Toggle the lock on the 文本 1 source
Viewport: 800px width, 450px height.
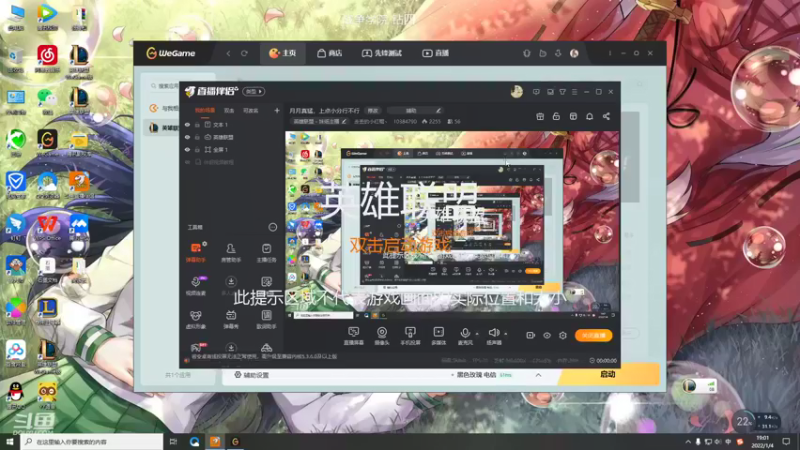coord(197,124)
